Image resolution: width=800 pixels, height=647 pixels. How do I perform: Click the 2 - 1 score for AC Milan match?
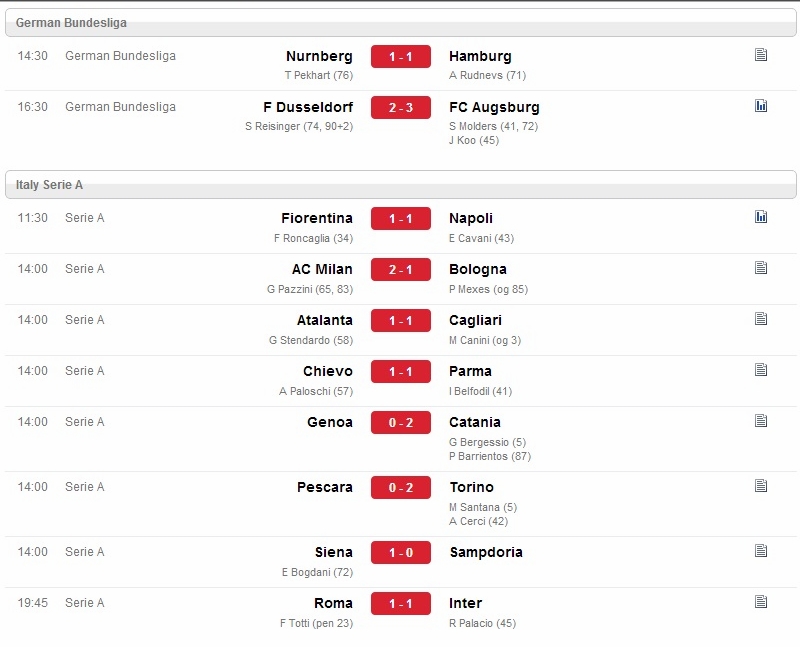[x=401, y=269]
